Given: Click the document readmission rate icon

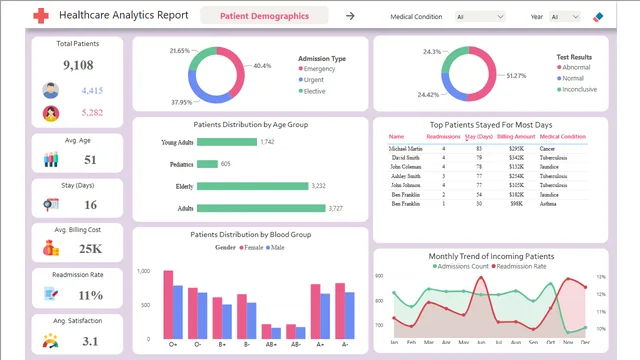Looking at the screenshot, I should click(x=51, y=293).
